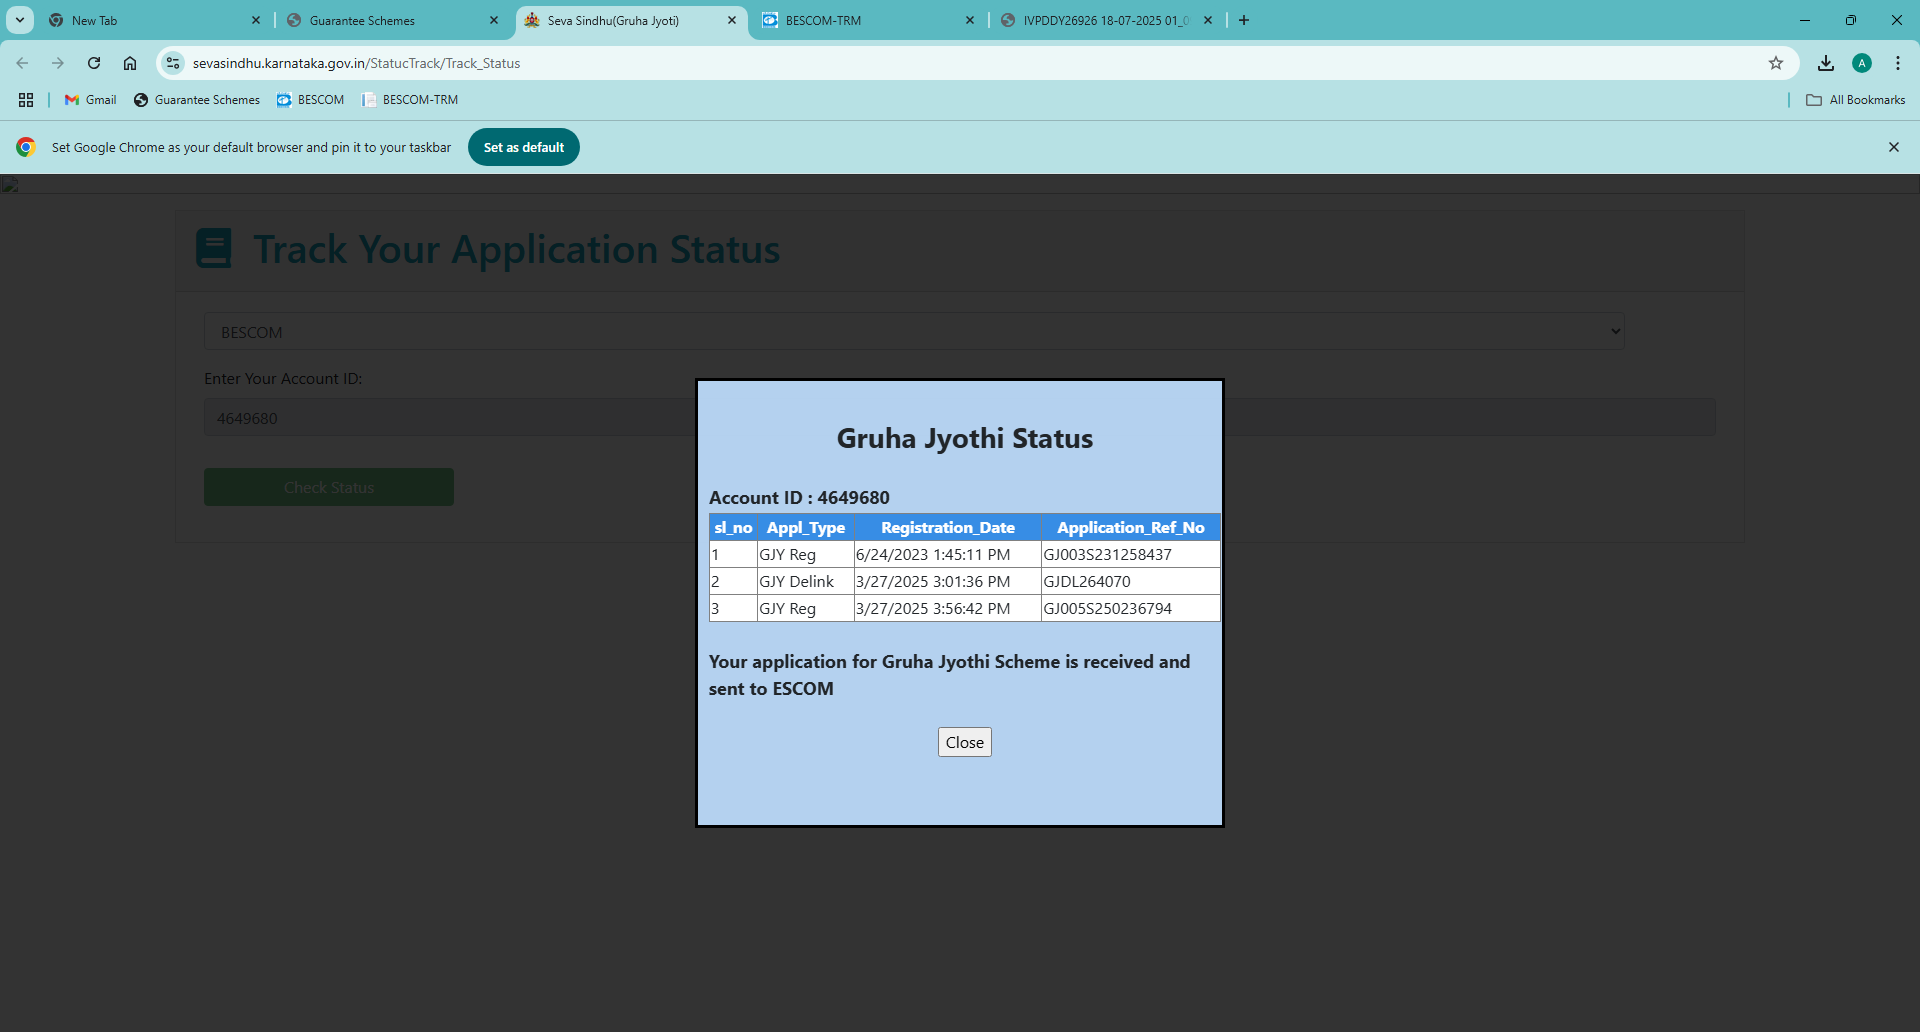The image size is (1920, 1032).
Task: Click Set as default button
Action: click(524, 147)
